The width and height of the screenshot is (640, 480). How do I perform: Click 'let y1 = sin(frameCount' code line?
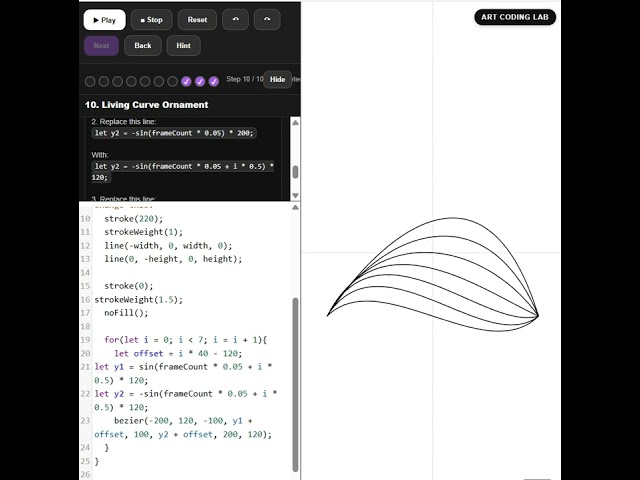(183, 373)
